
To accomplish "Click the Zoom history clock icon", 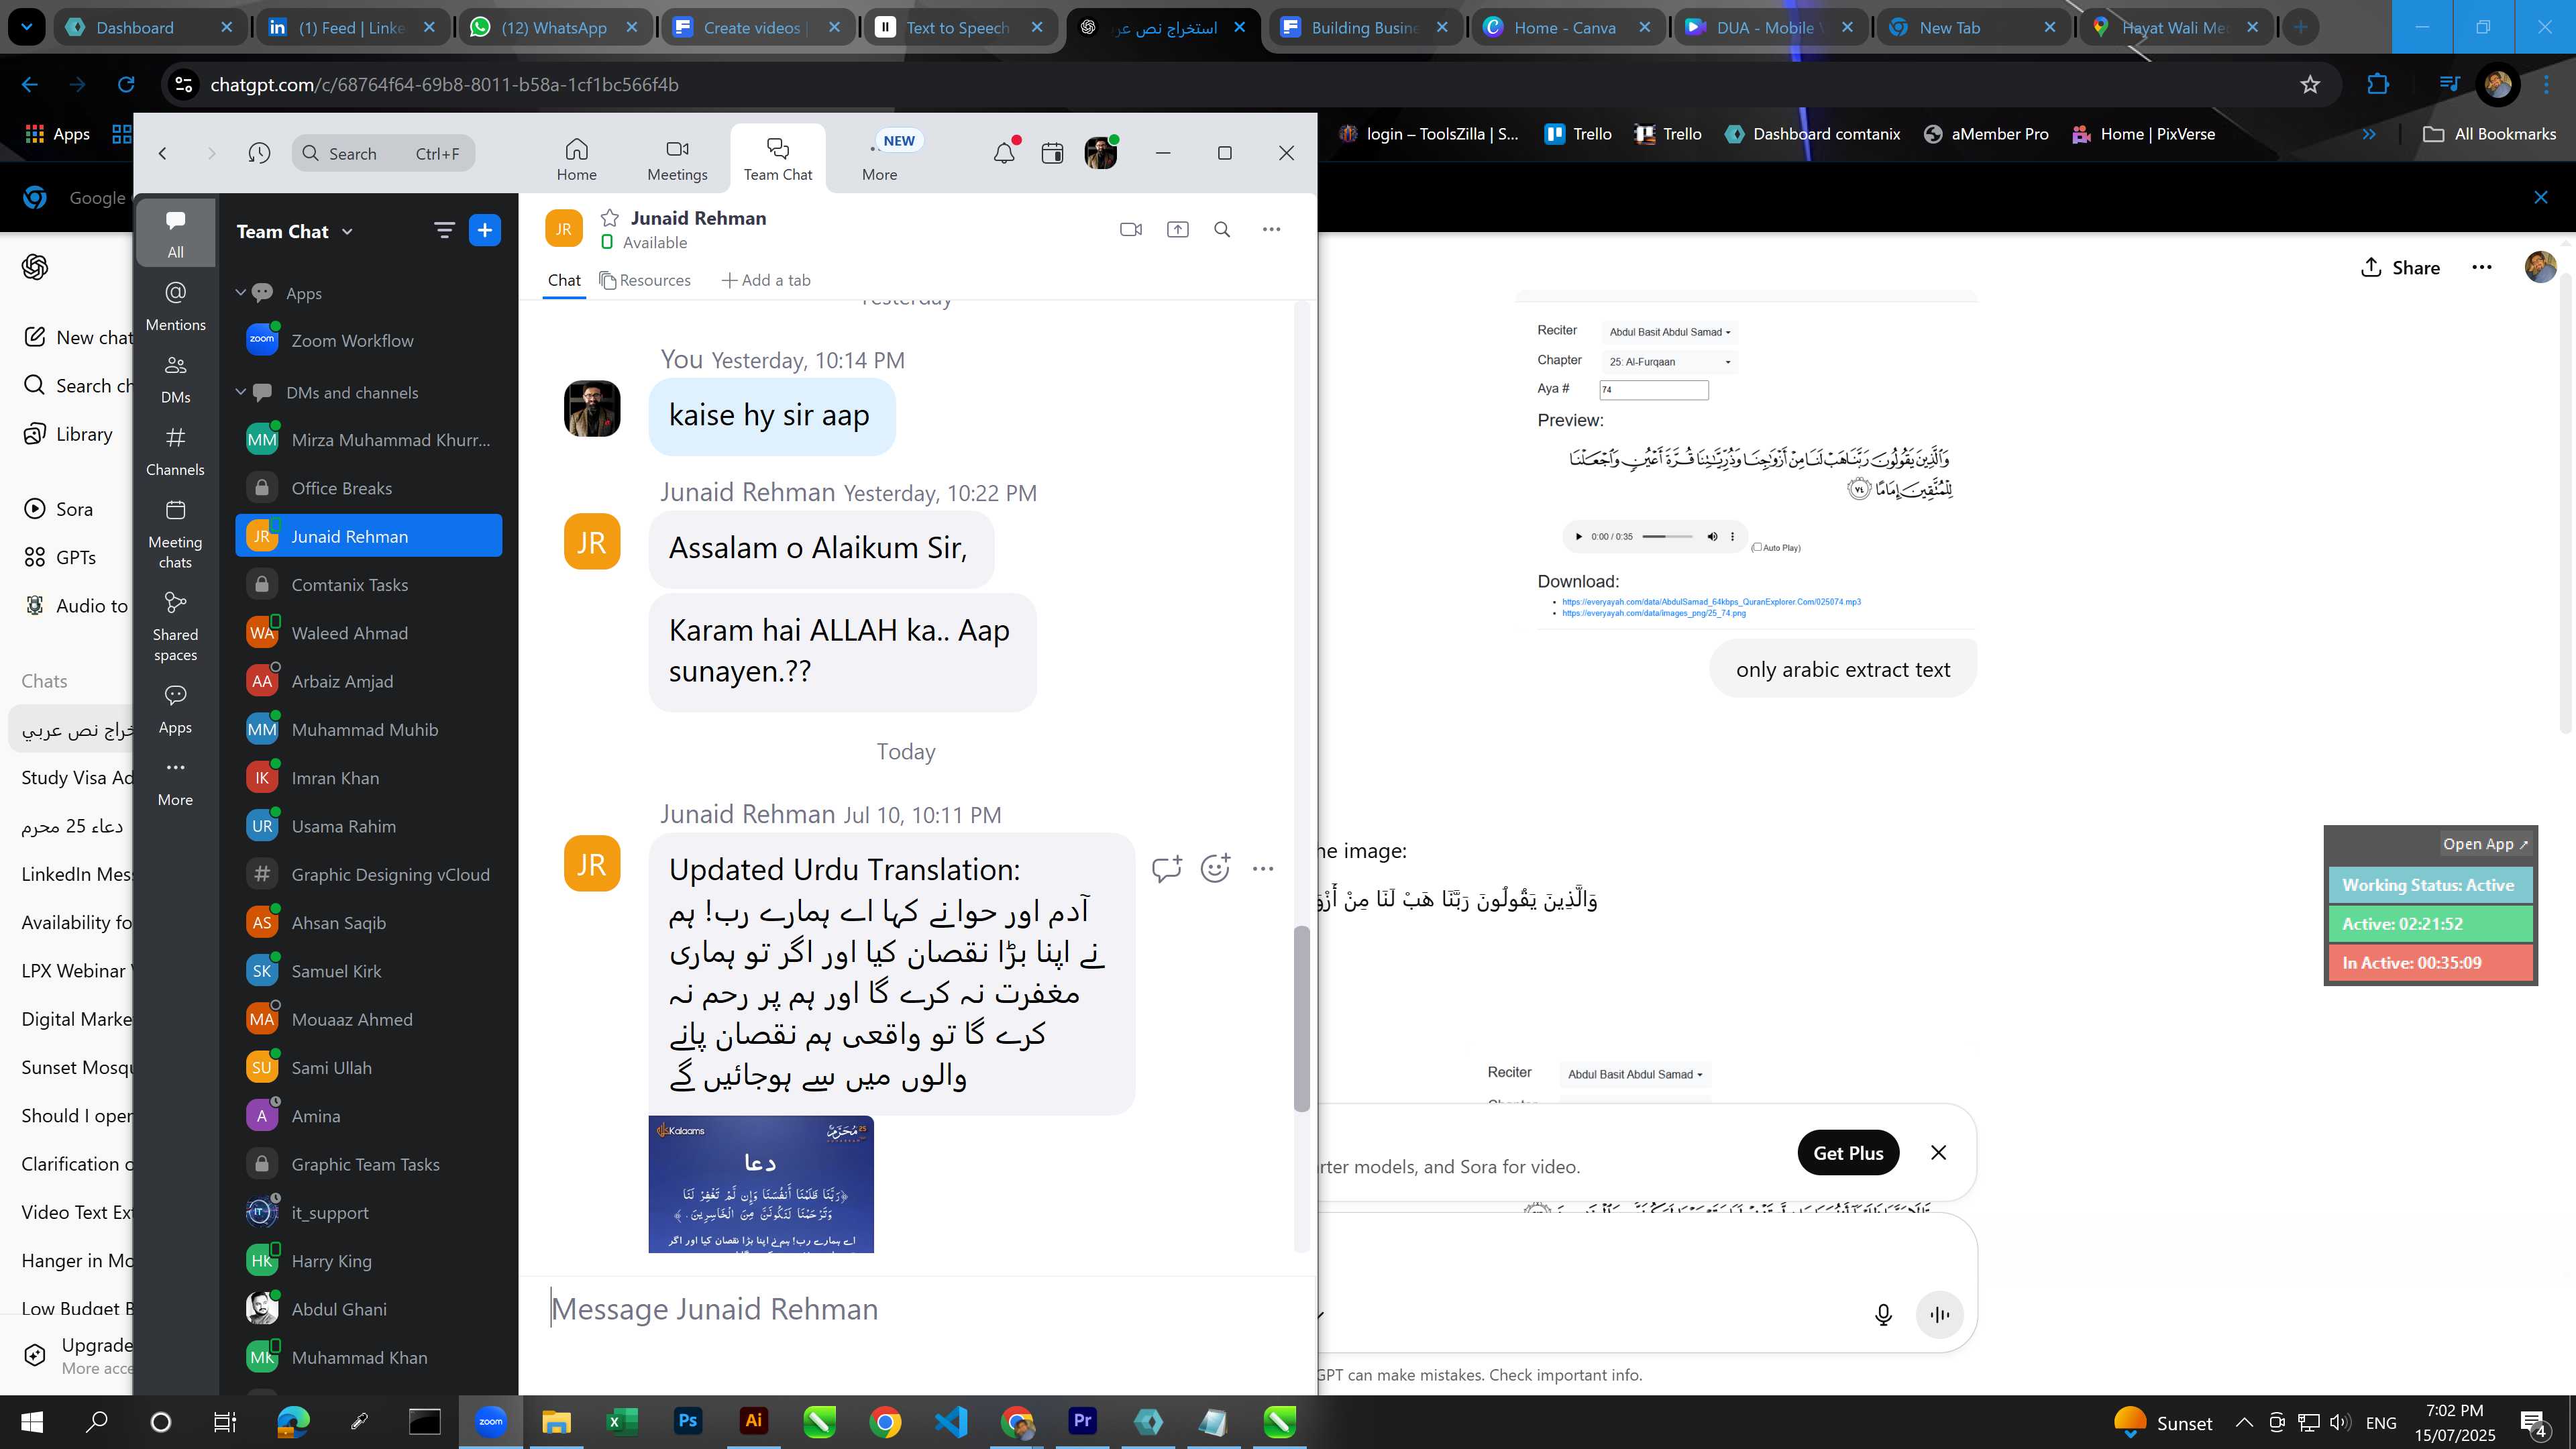I will (259, 153).
